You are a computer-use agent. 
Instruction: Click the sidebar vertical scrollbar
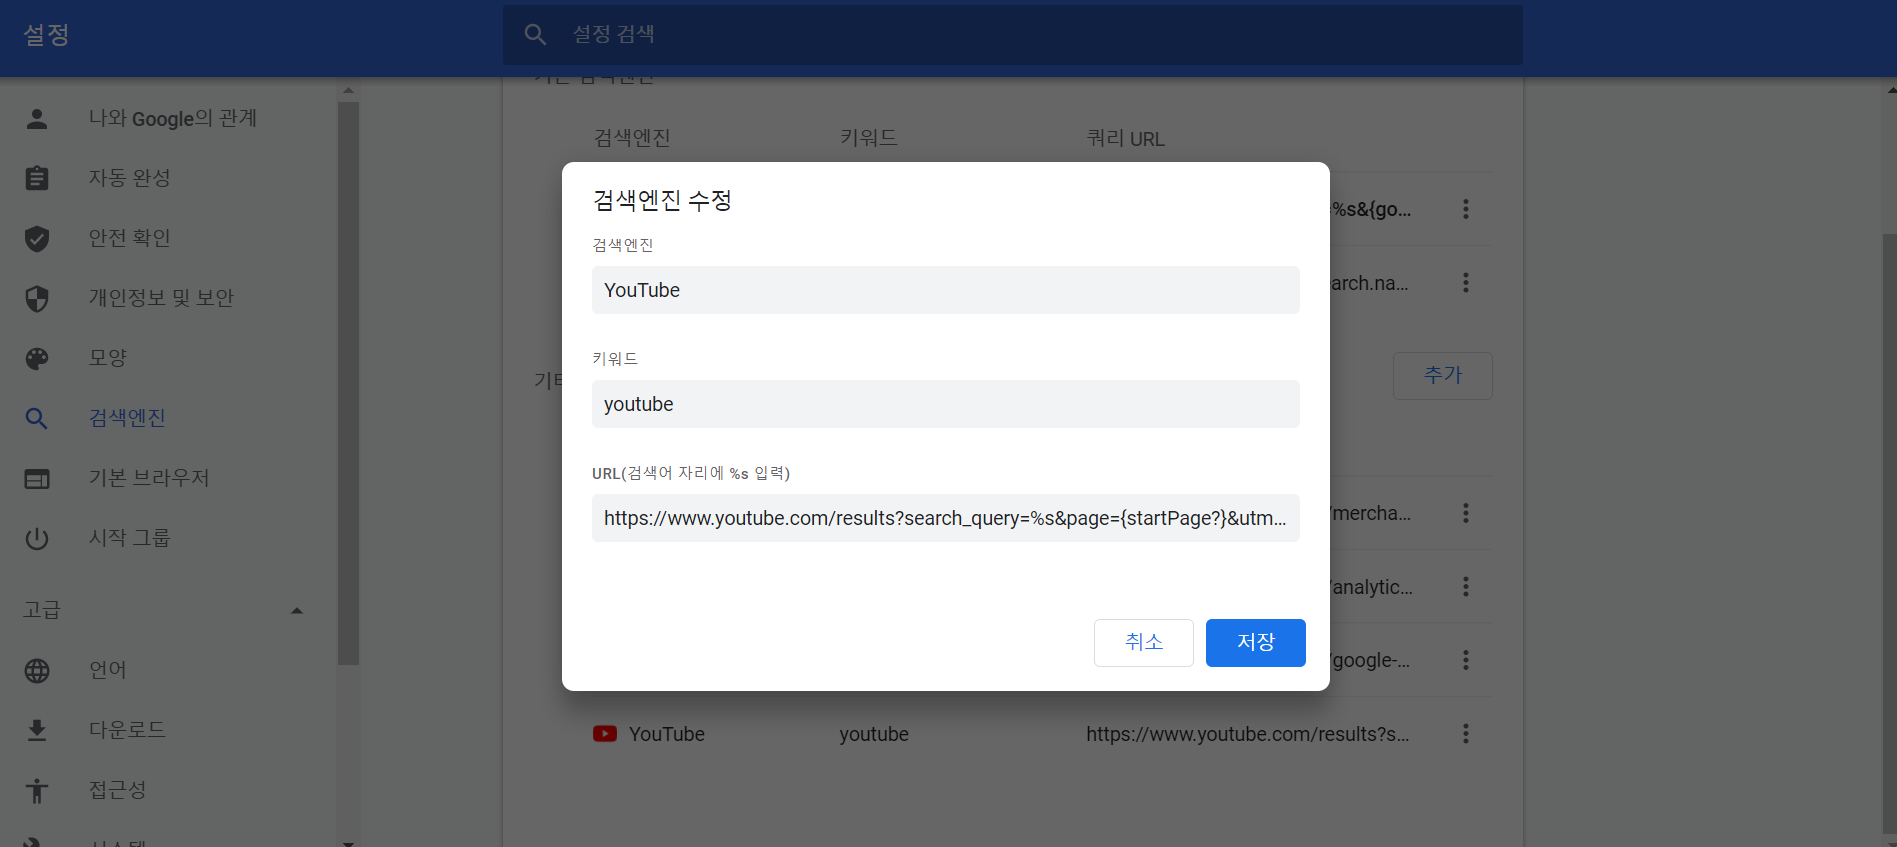(x=348, y=383)
